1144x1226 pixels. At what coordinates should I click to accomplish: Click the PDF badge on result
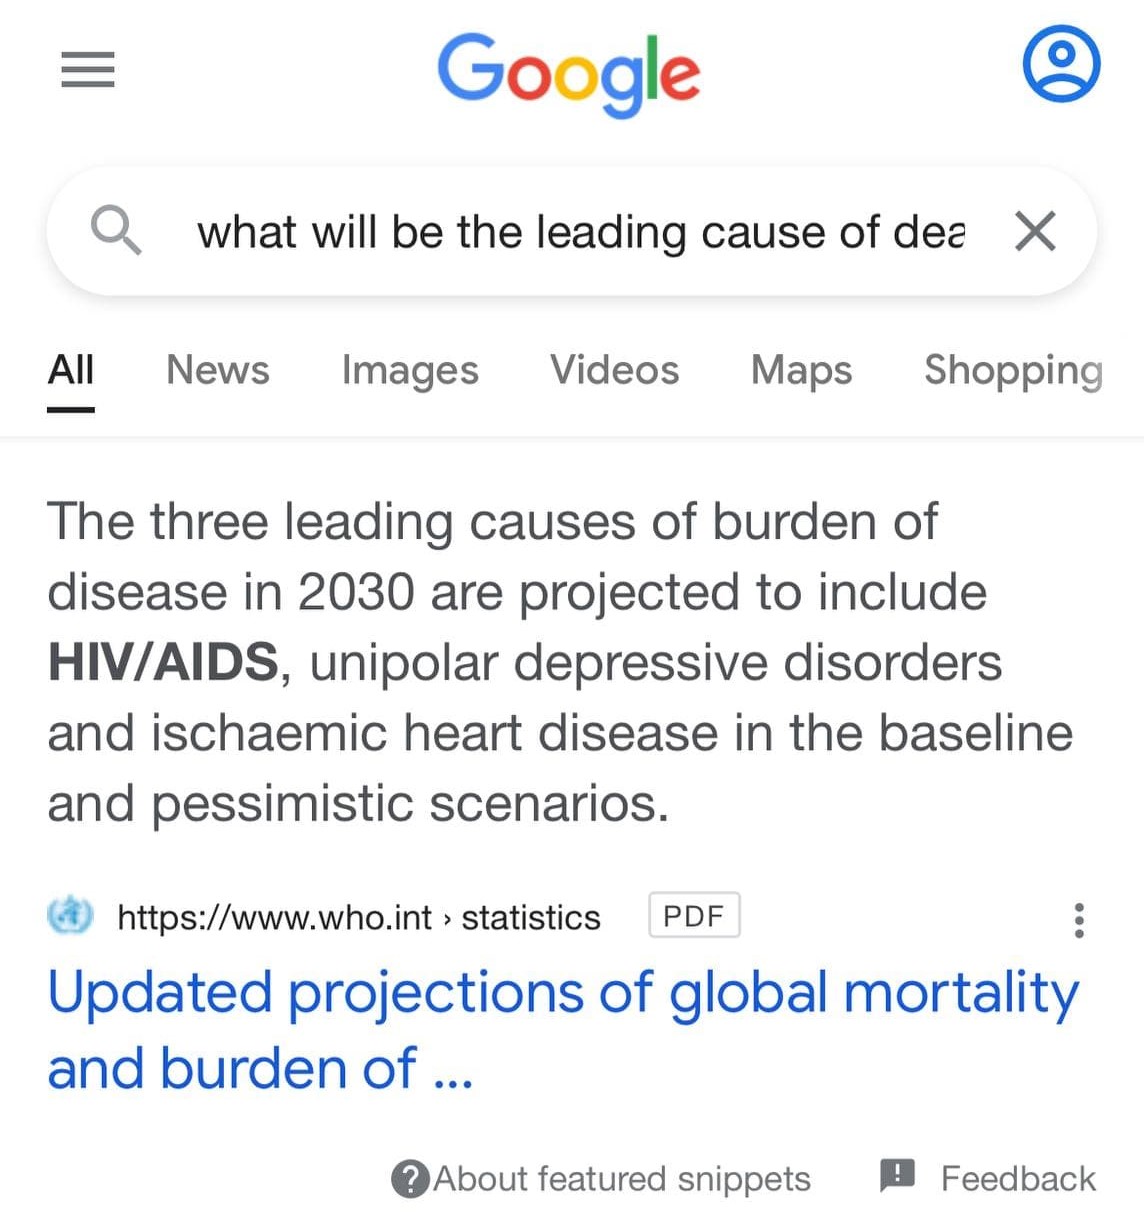coord(694,916)
